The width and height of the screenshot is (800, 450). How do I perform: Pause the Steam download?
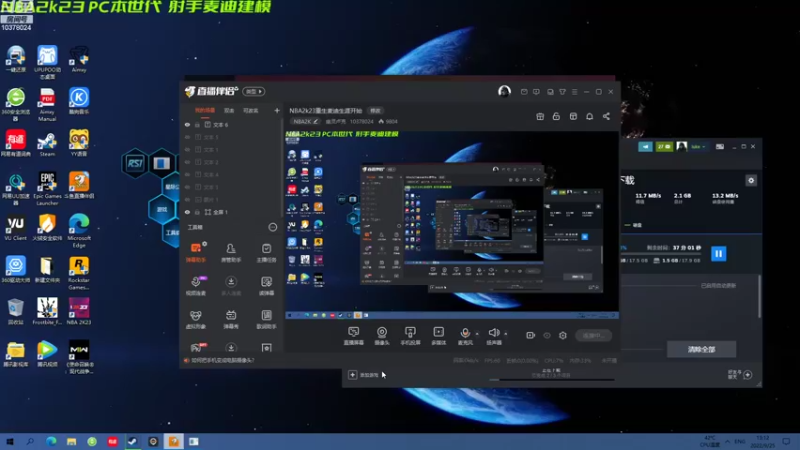718,254
